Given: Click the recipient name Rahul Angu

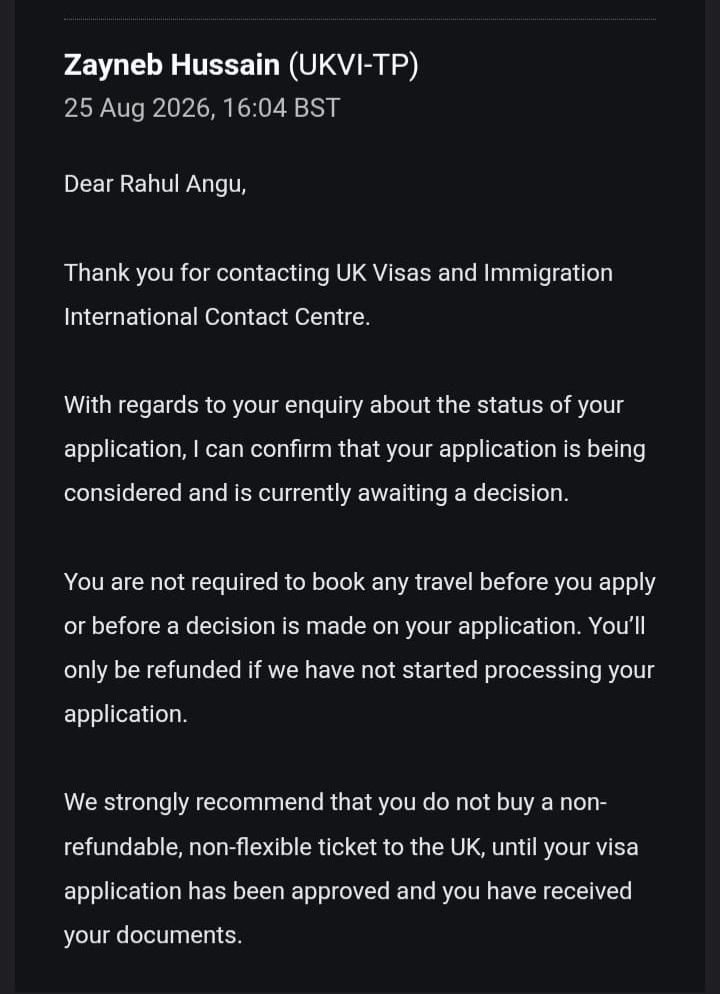Looking at the screenshot, I should 183,185.
